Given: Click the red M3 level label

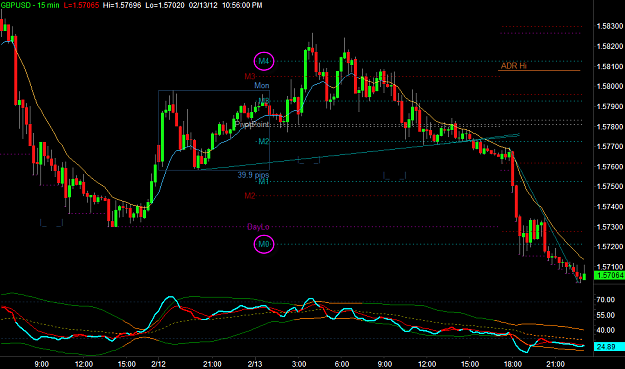Looking at the screenshot, I should [250, 76].
